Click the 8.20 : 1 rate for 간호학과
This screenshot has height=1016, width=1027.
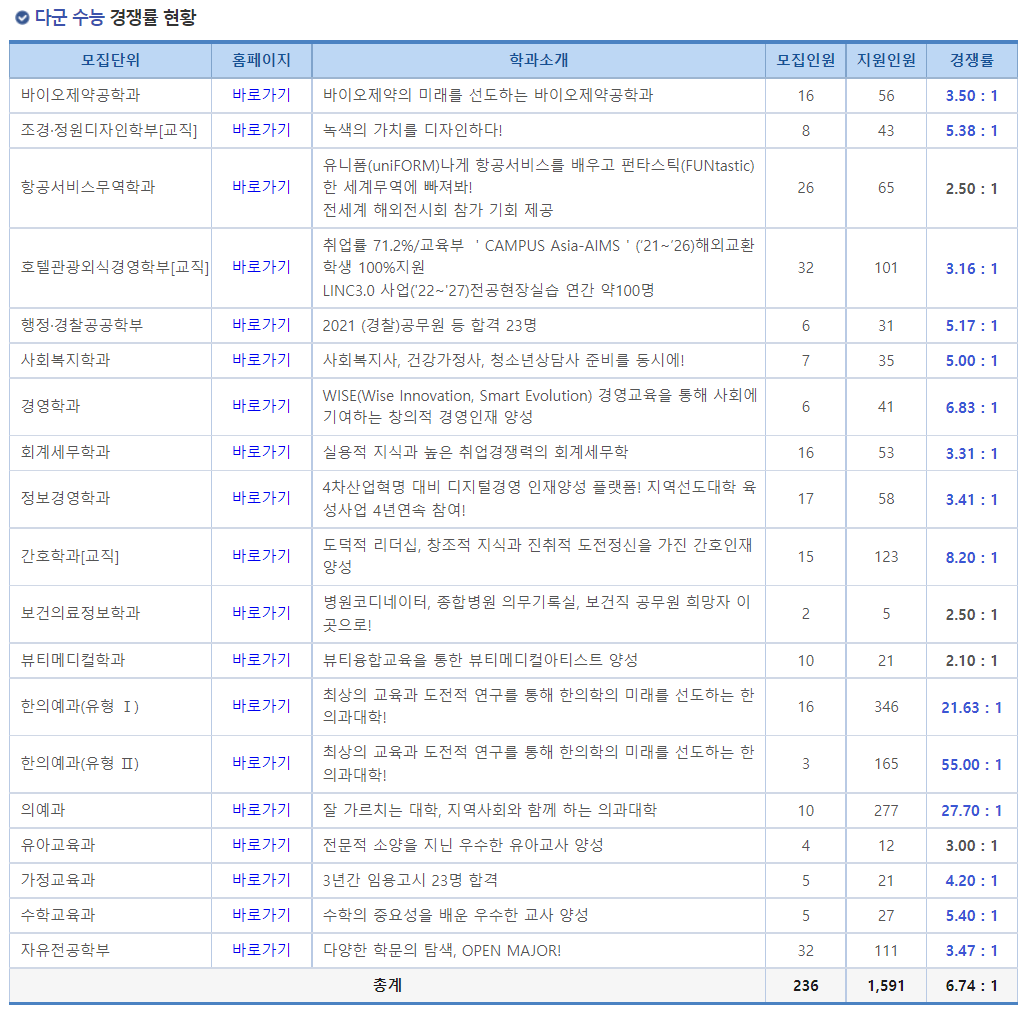tap(972, 556)
